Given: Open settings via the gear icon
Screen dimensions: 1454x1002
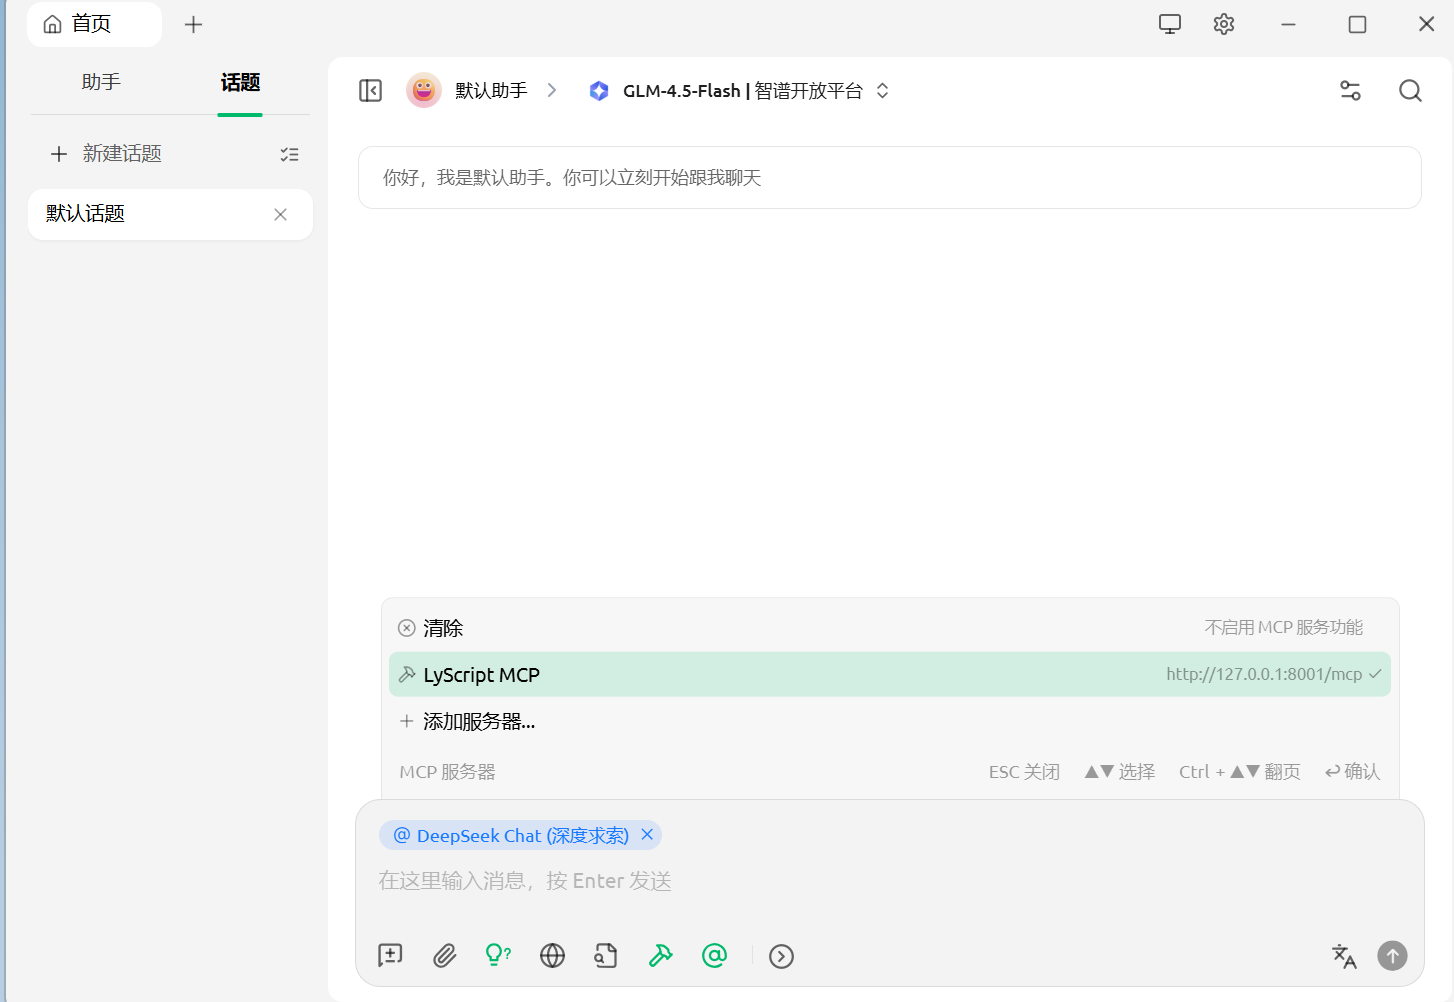Looking at the screenshot, I should coord(1224,24).
